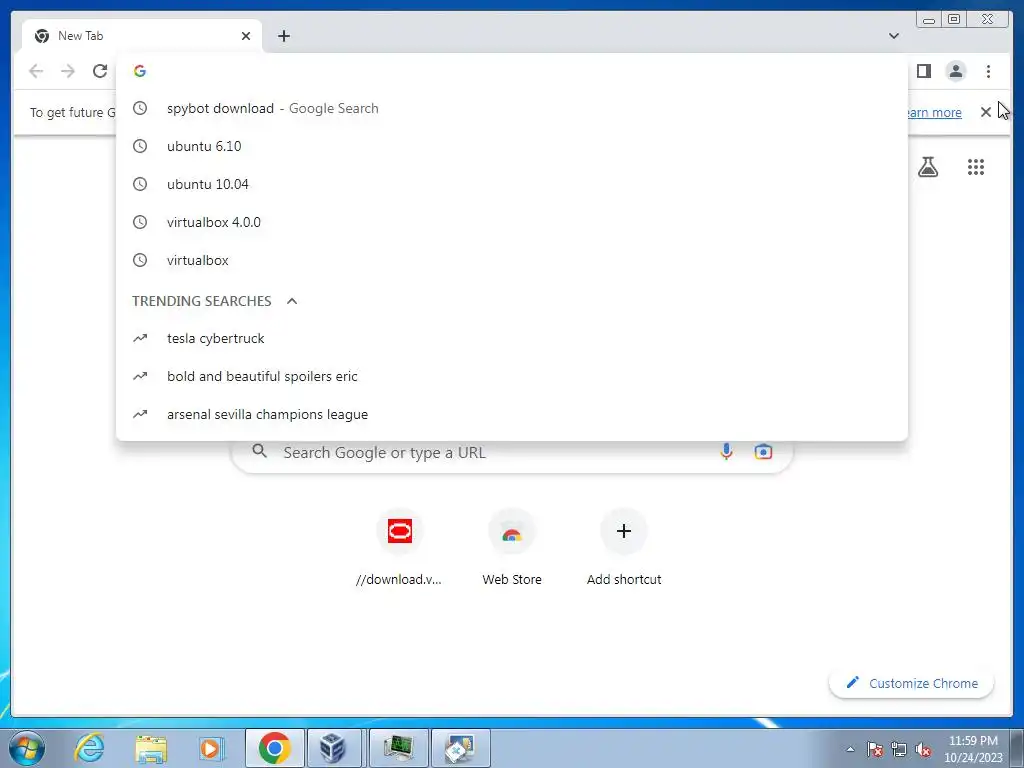1024x768 pixels.
Task: Open the Web Store shortcut tile
Action: coord(512,549)
